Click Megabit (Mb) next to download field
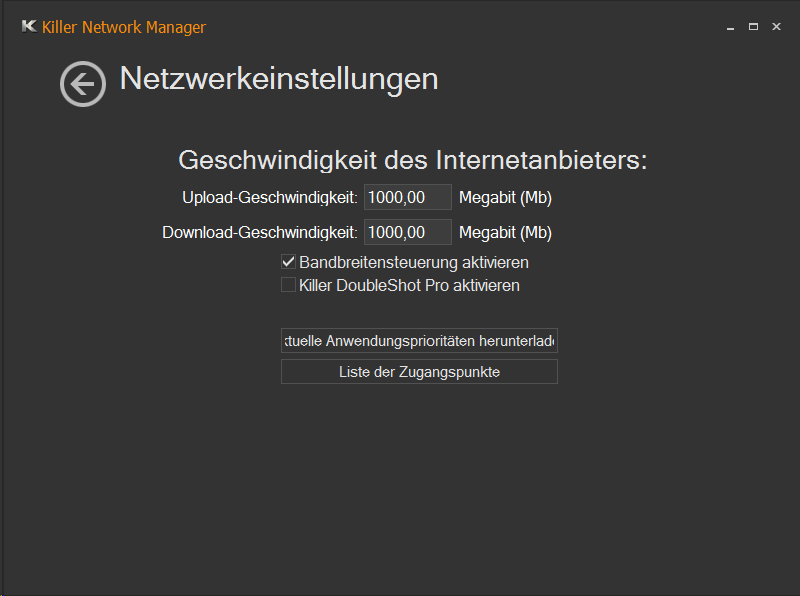The width and height of the screenshot is (800, 596). tap(506, 233)
